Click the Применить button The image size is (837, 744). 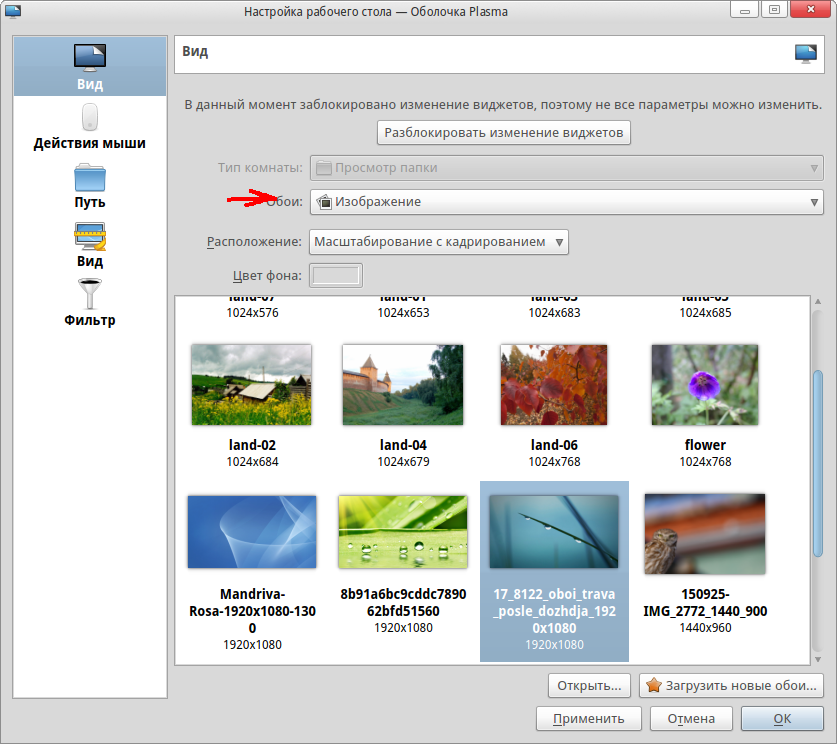[x=588, y=718]
